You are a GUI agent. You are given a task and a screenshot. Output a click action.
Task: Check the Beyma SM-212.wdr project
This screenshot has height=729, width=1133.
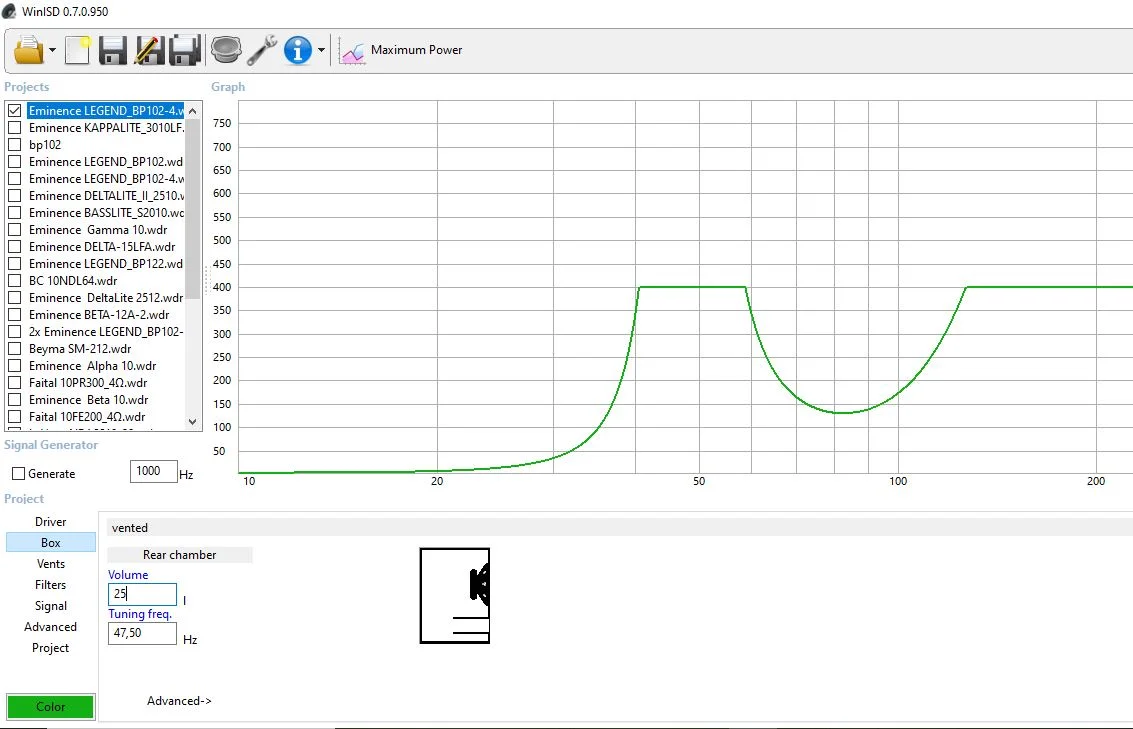point(14,349)
